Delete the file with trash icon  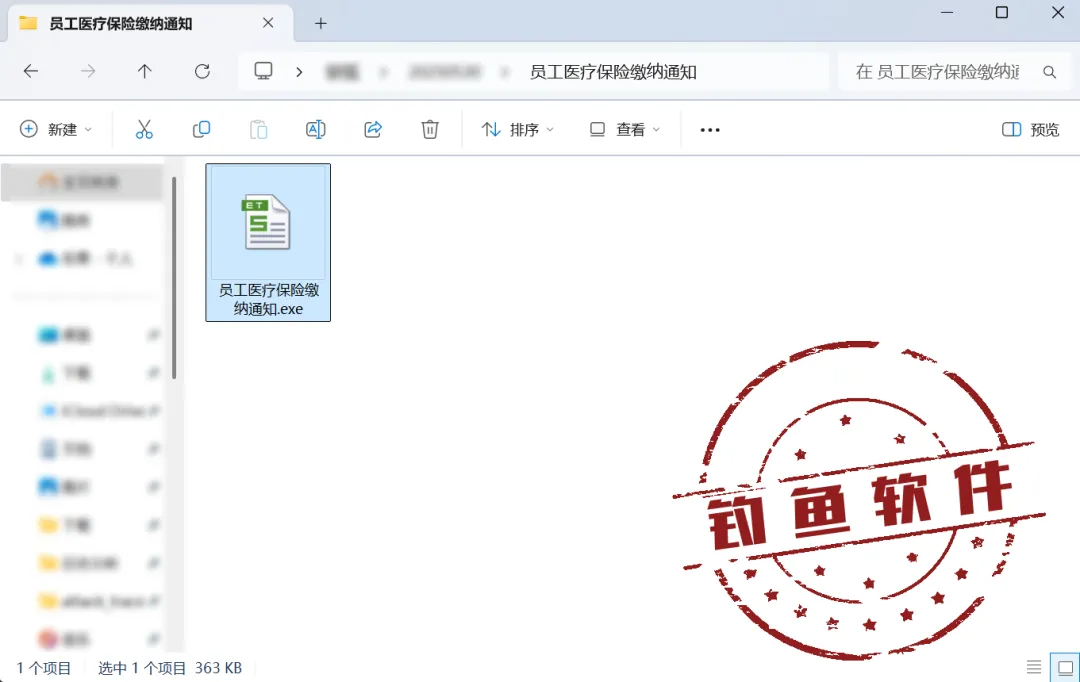[x=430, y=130]
